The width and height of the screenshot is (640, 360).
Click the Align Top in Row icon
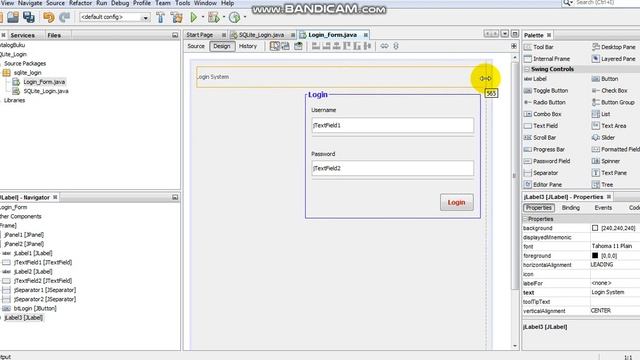pyautogui.click(x=347, y=46)
